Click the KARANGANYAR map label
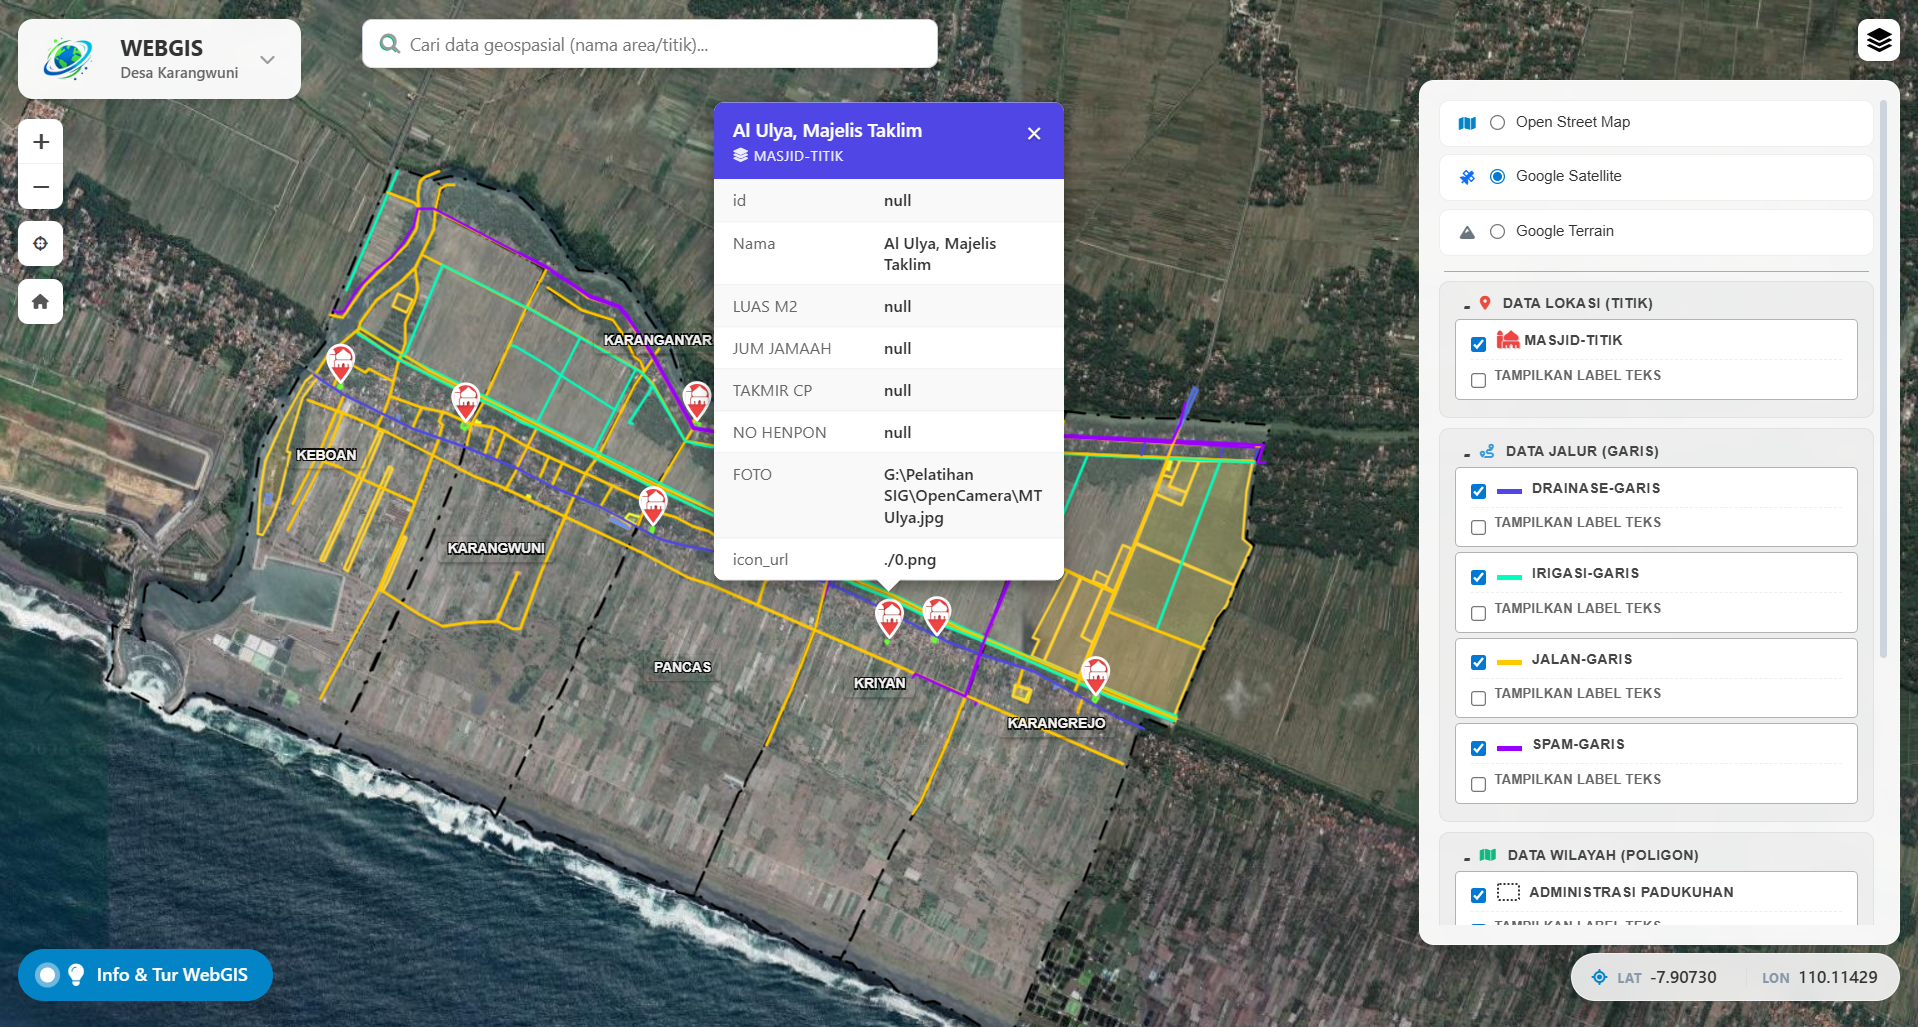This screenshot has width=1918, height=1027. tap(657, 340)
